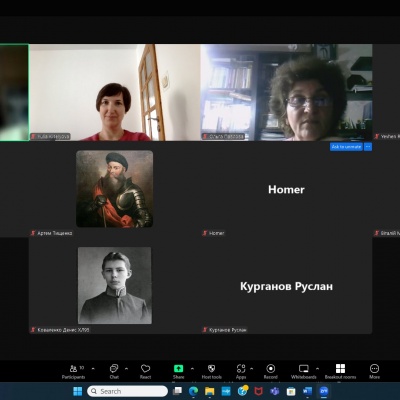
Task: Click the taskbar Search box
Action: click(x=127, y=391)
